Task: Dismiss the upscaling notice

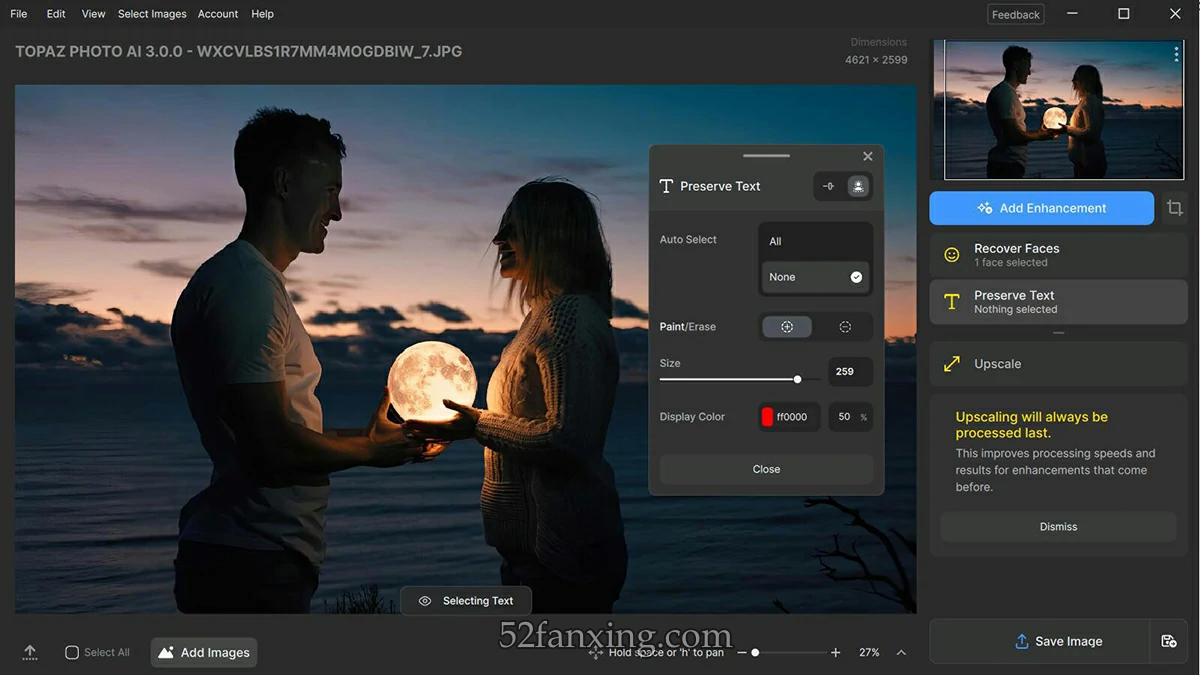Action: click(1058, 526)
